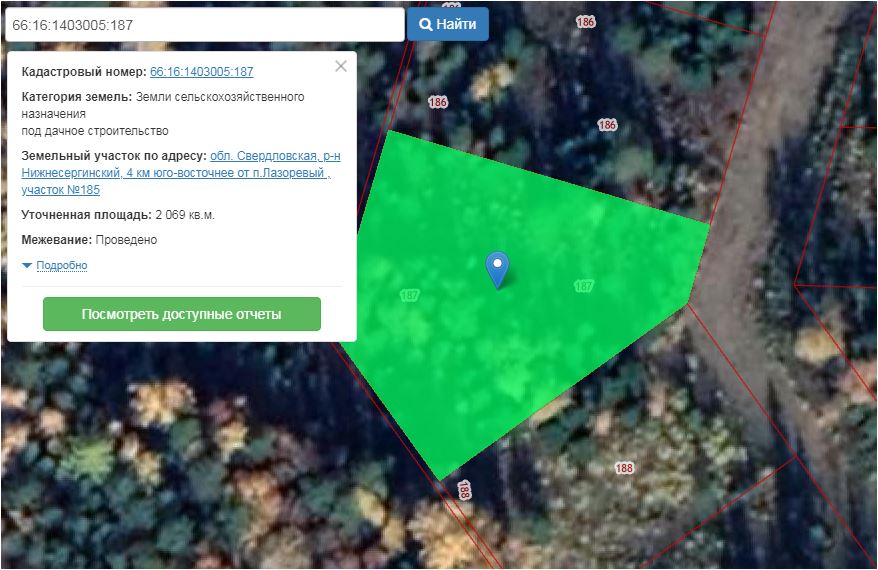The width and height of the screenshot is (878, 570).
Task: Click Посмотреть доступные отчеты button
Action: (182, 314)
